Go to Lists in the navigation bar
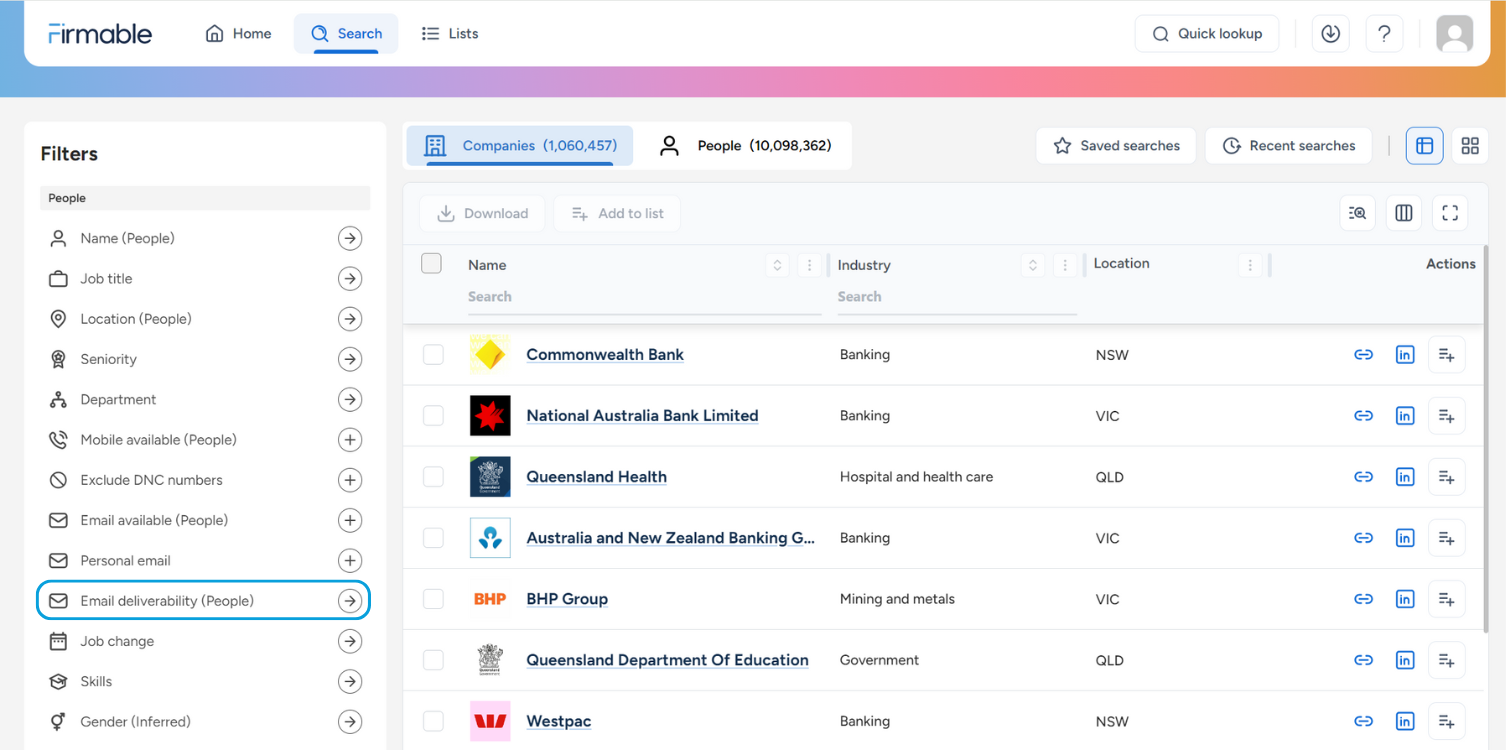 click(x=449, y=33)
